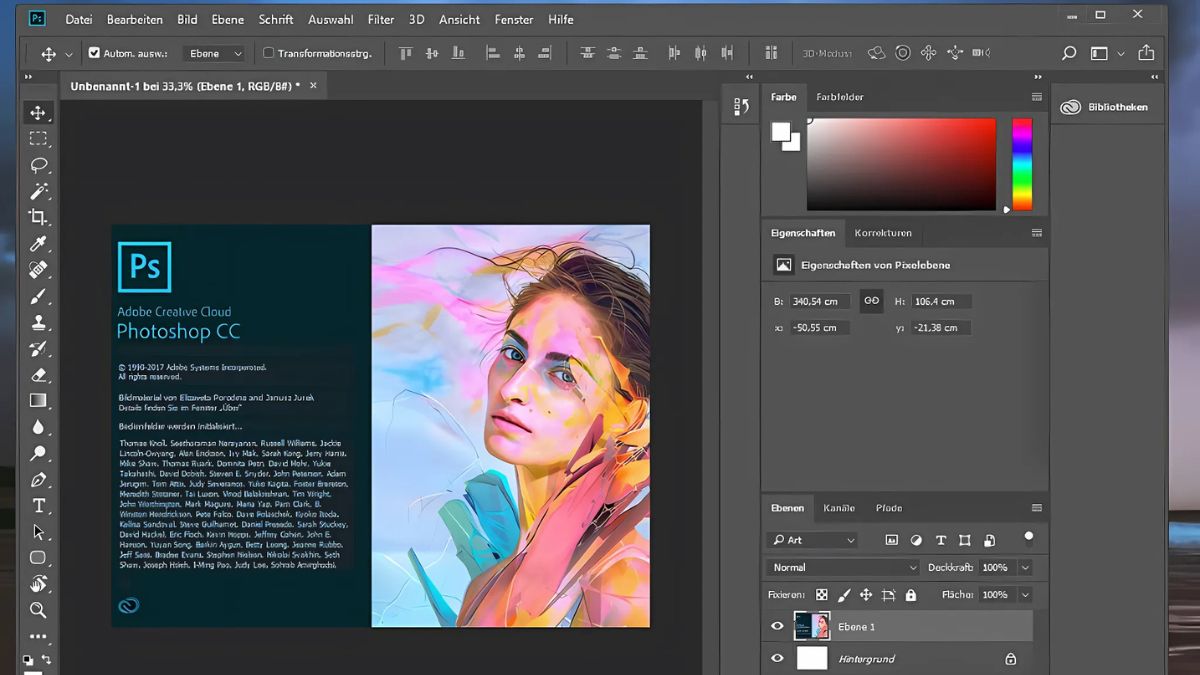This screenshot has width=1200, height=675.
Task: Open the Ebenen panel flyout menu
Action: click(x=1037, y=508)
